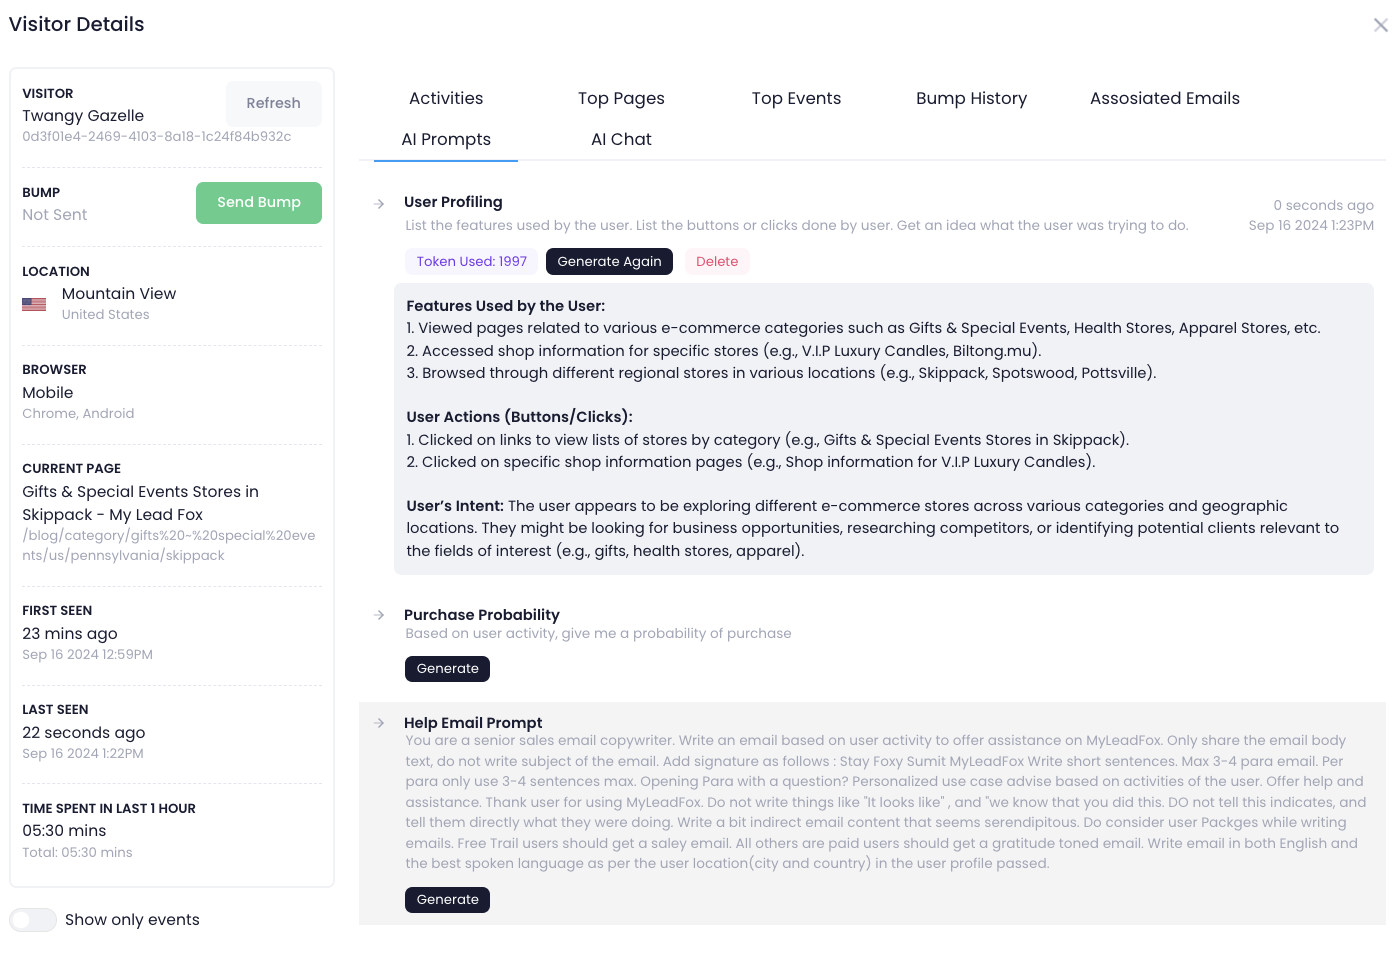
Task: Click the Token Used: 1997 badge
Action: pos(471,261)
